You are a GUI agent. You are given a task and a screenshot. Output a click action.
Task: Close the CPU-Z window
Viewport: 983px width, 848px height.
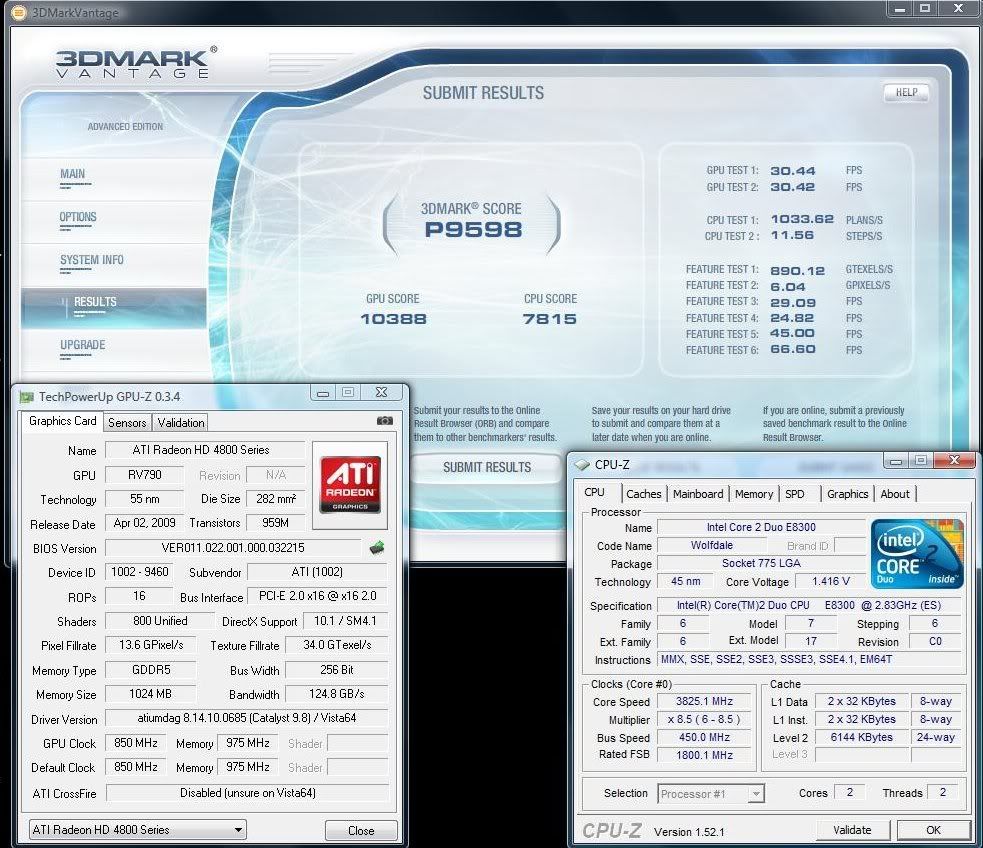pos(954,461)
